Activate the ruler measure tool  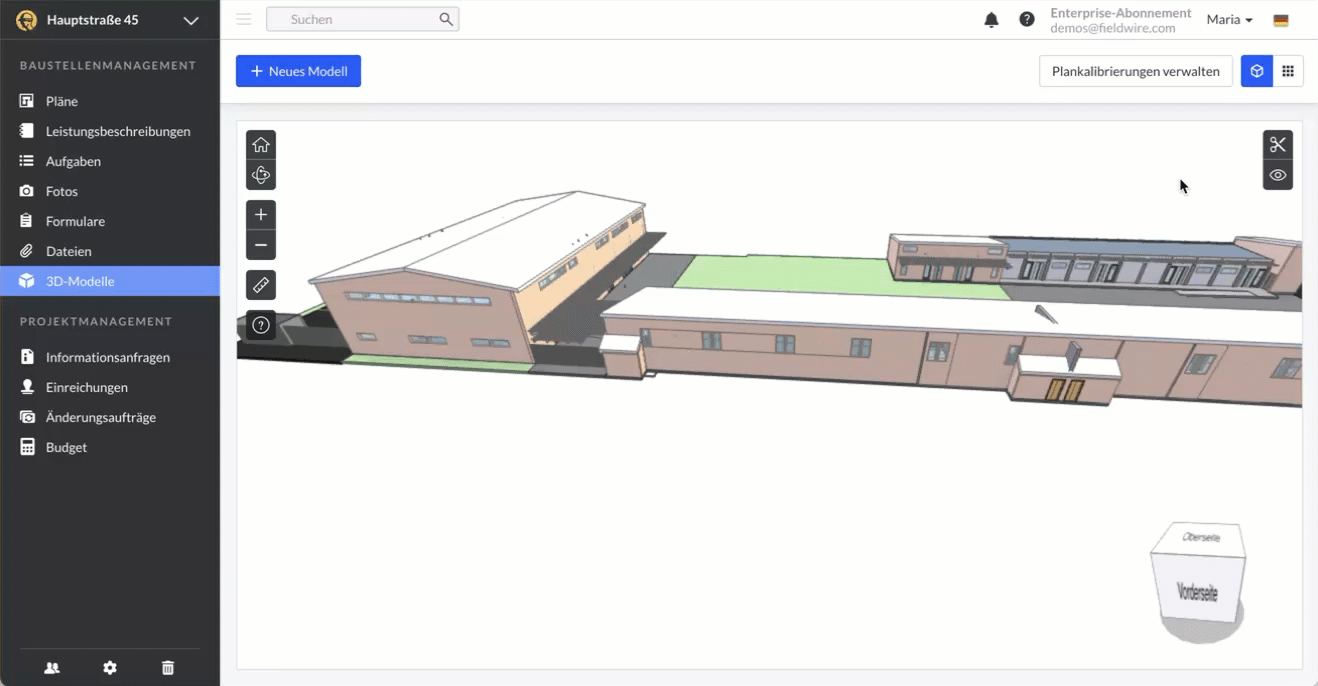(x=261, y=285)
